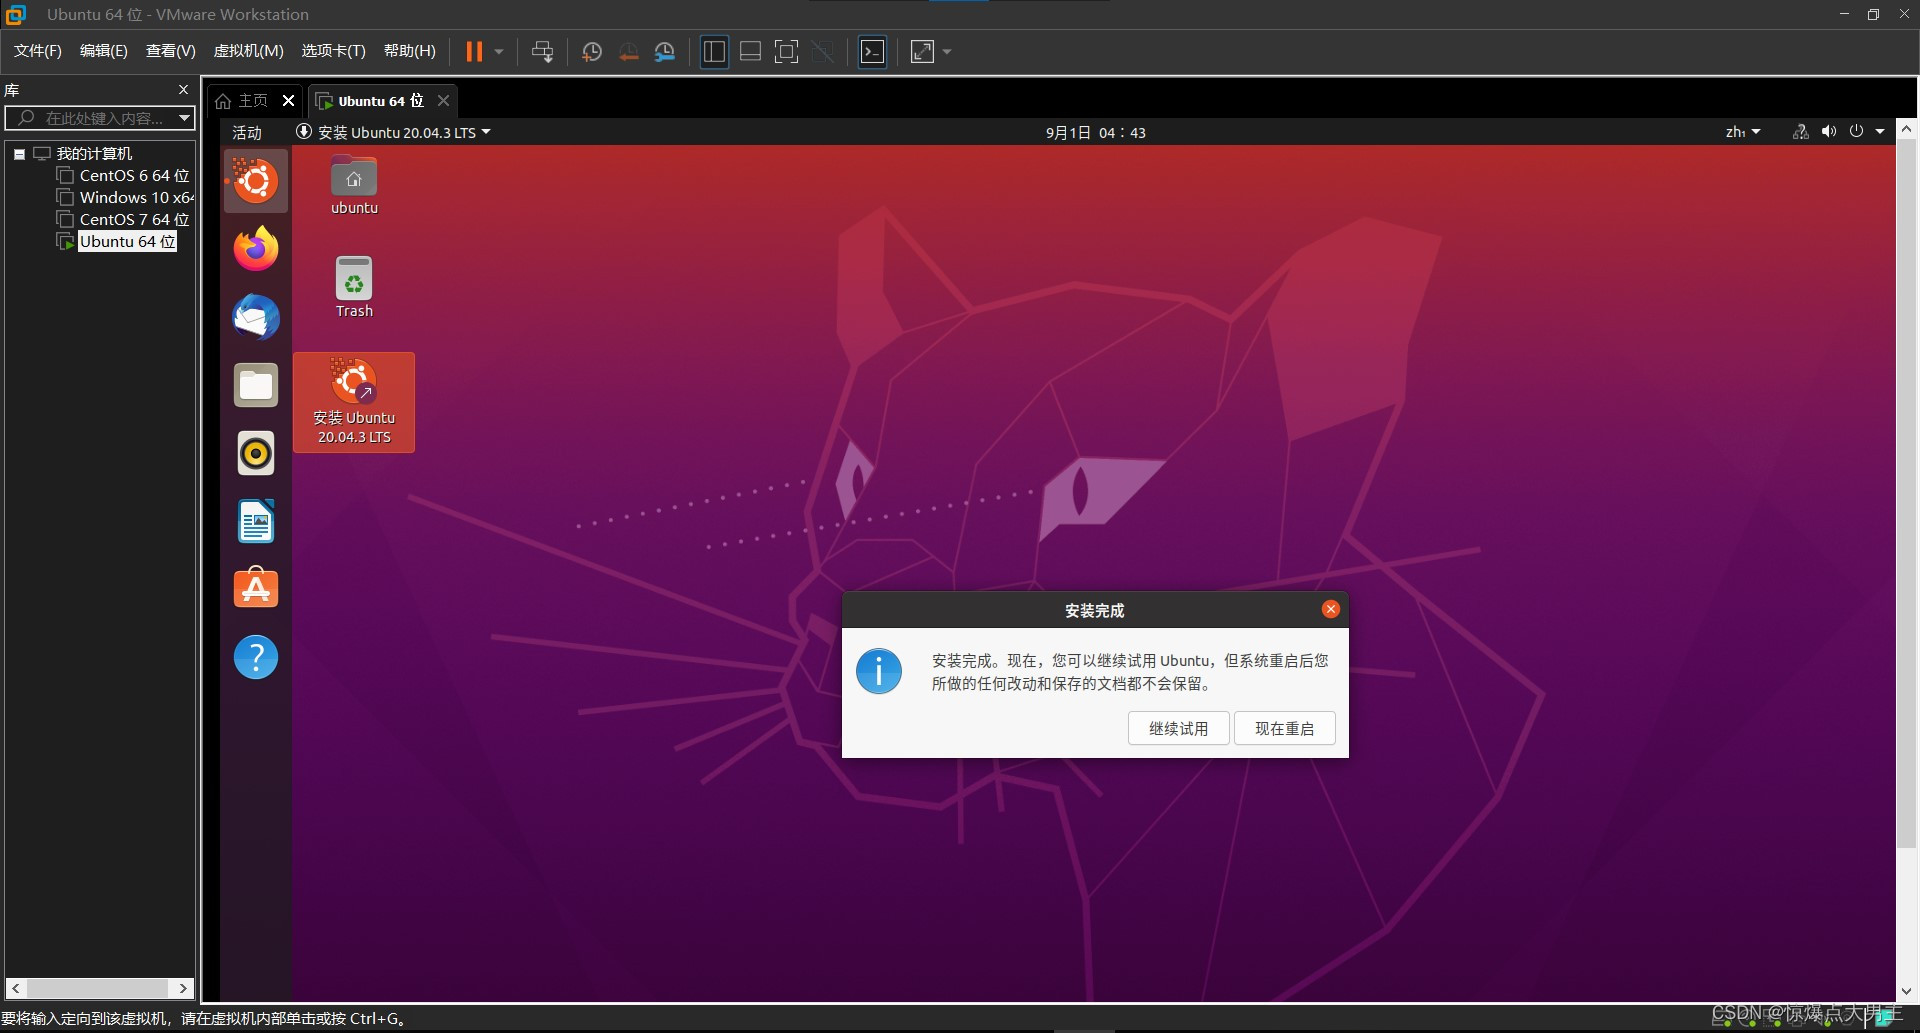Screen dimensions: 1920x1033
Task: Open the 文件(F) menu
Action: (38, 51)
